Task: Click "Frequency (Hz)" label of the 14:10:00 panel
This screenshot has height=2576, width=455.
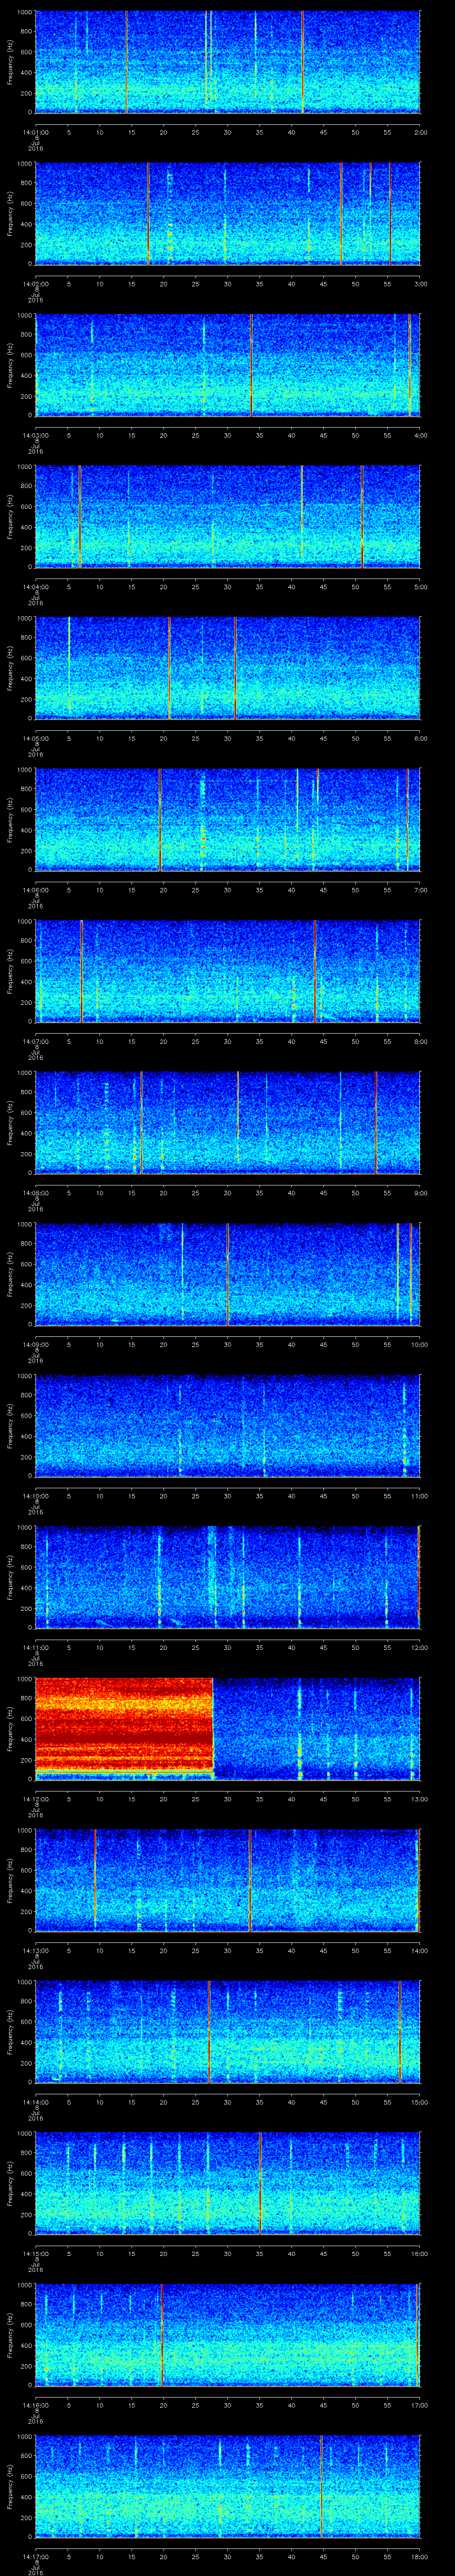Action: pyautogui.click(x=10, y=1425)
